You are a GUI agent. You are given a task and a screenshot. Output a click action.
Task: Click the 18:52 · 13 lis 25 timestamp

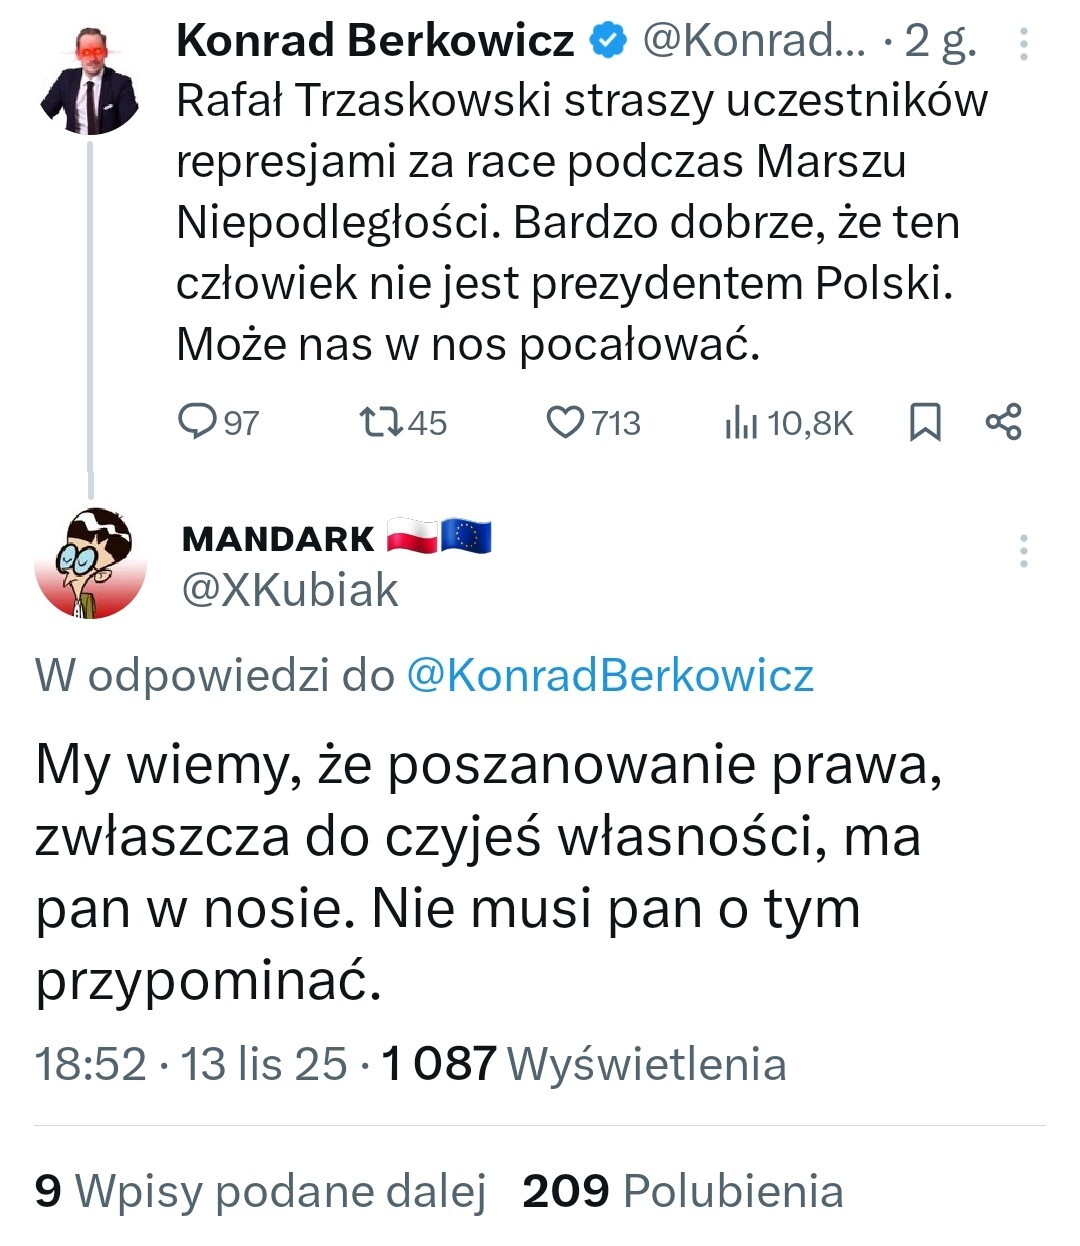click(x=191, y=1064)
